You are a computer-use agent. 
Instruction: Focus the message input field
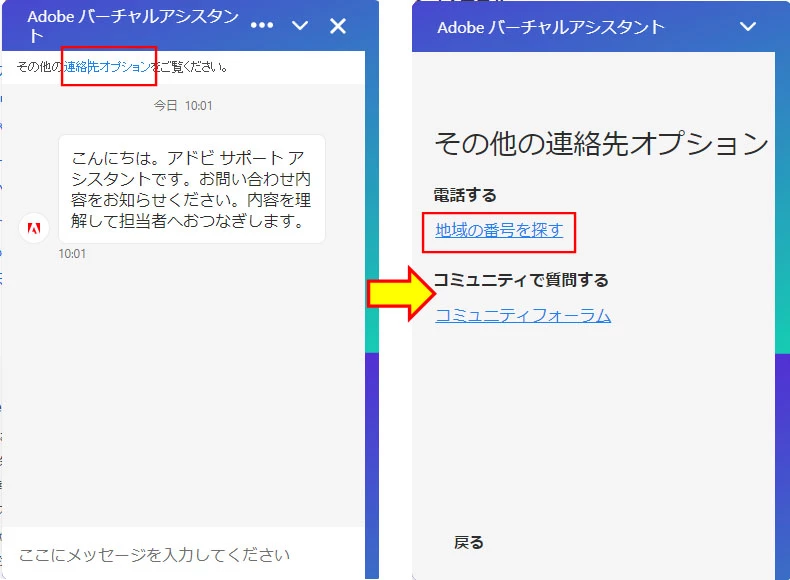(183, 555)
